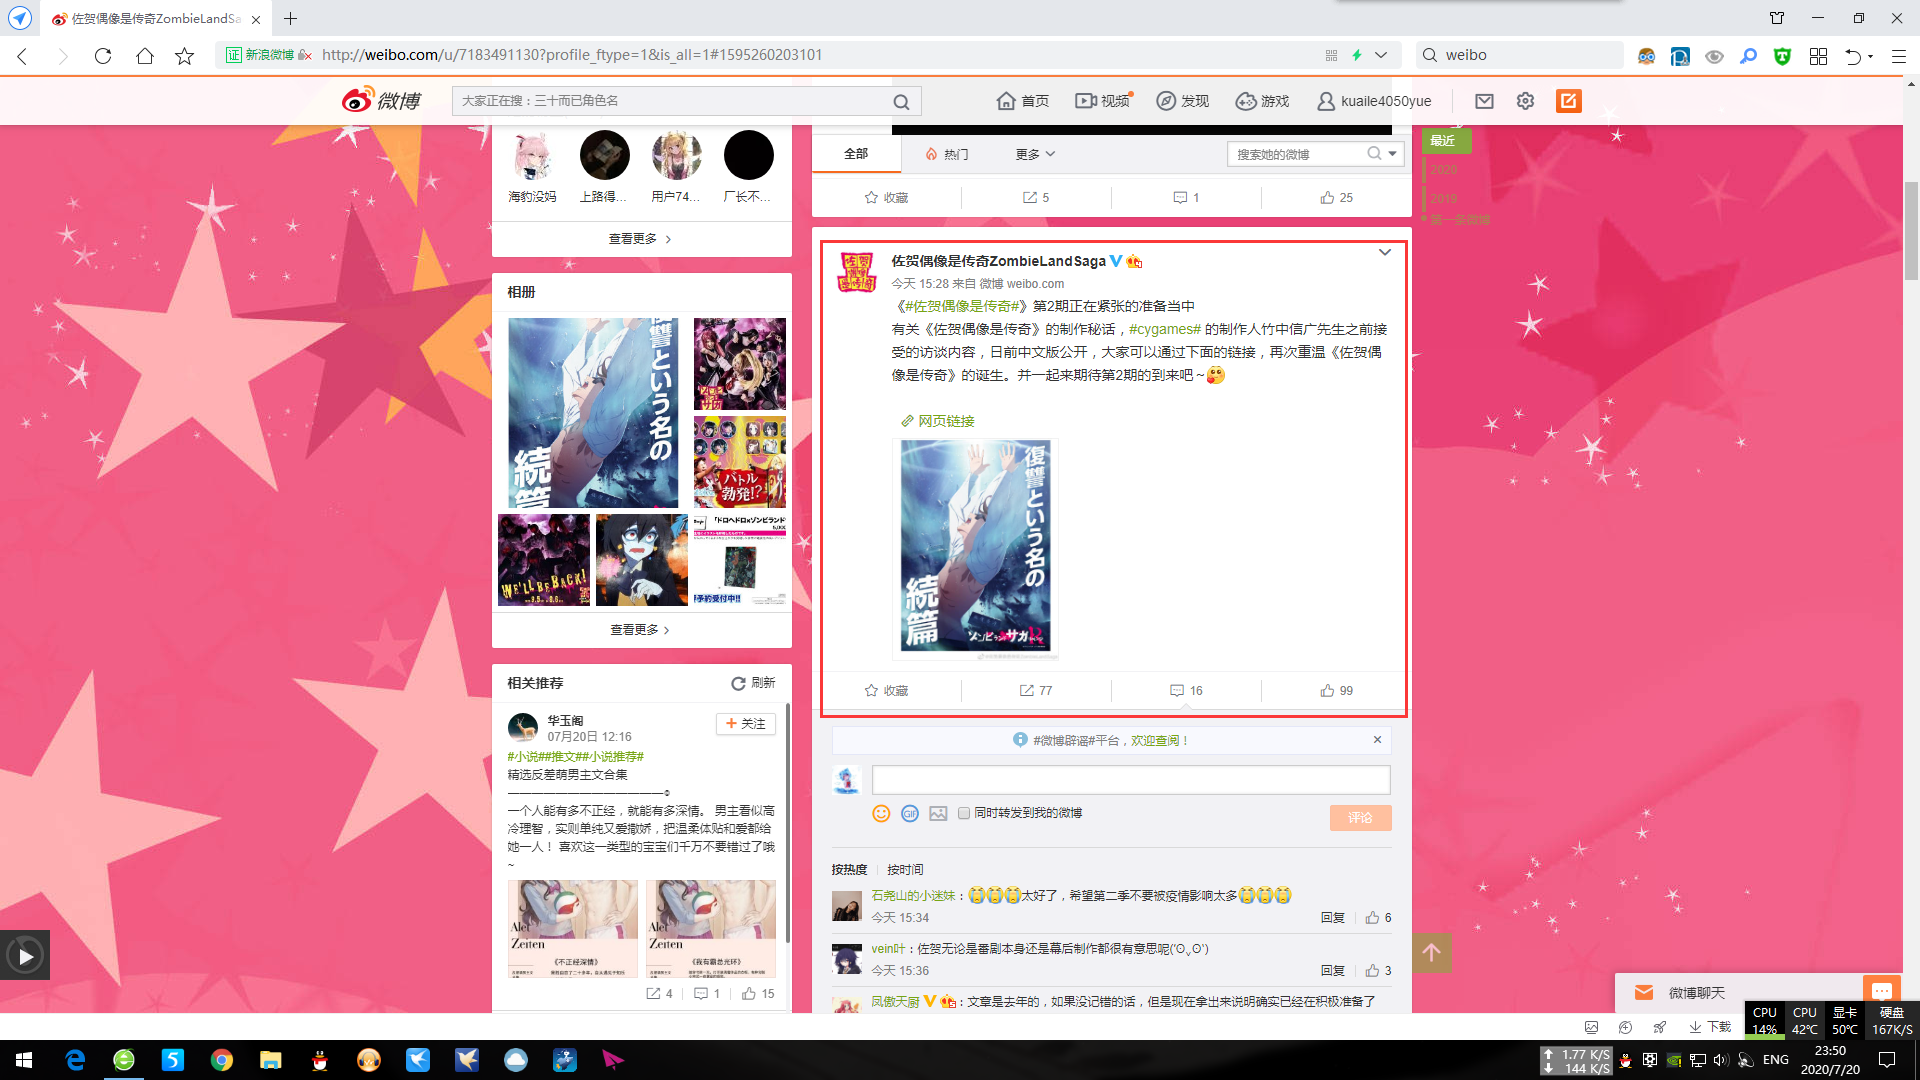The image size is (1920, 1080).
Task: Expand the address bar dropdown chevron
Action: (1381, 55)
